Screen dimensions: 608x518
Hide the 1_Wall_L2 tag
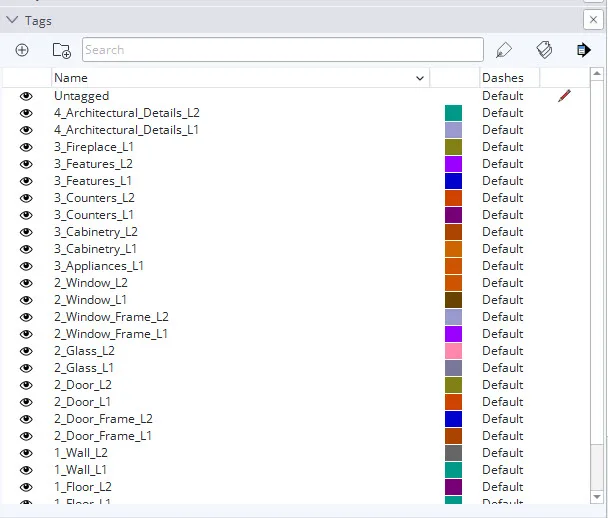(26, 453)
